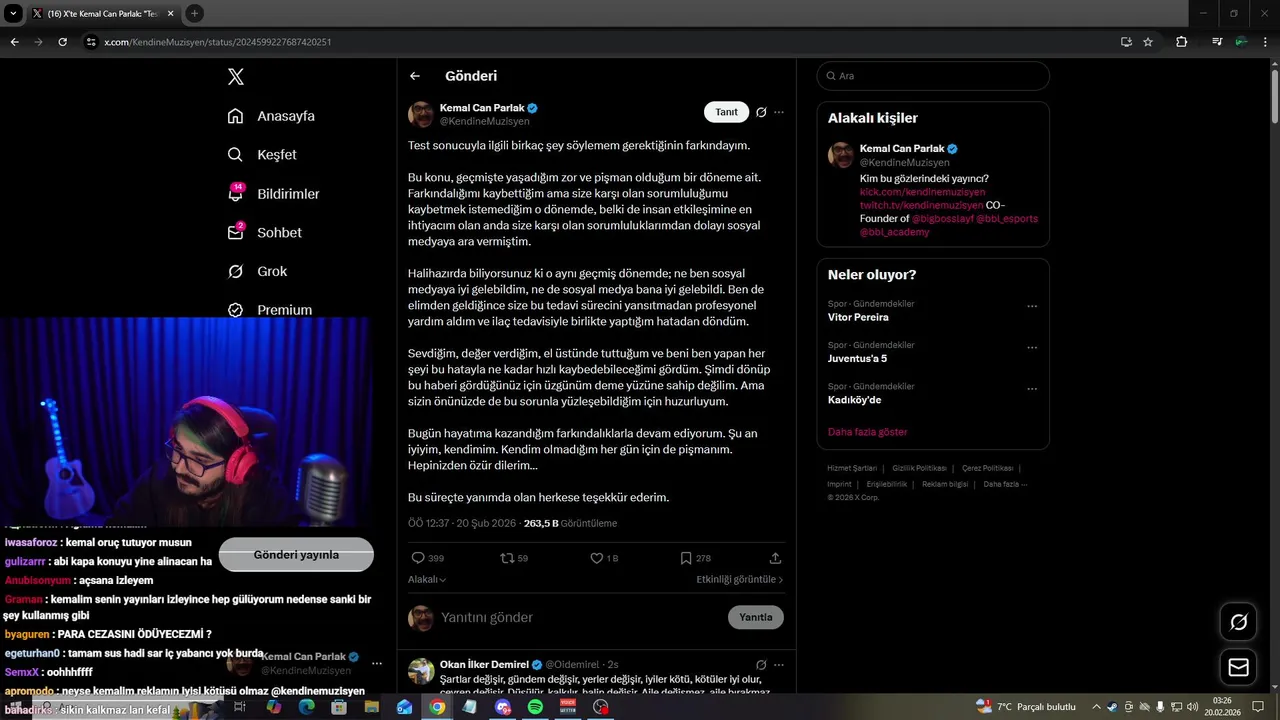
Task: Open Anasayfa home in the sidebar
Action: [x=271, y=116]
